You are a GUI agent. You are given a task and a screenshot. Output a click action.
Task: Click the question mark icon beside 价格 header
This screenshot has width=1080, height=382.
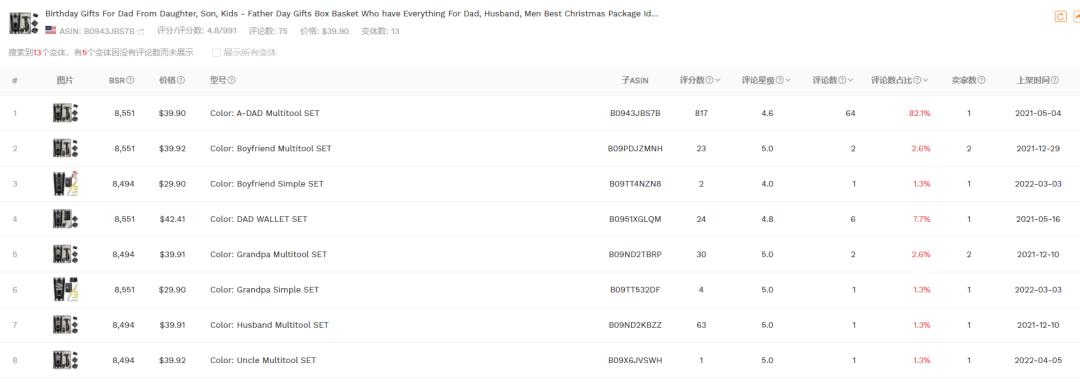click(x=180, y=81)
